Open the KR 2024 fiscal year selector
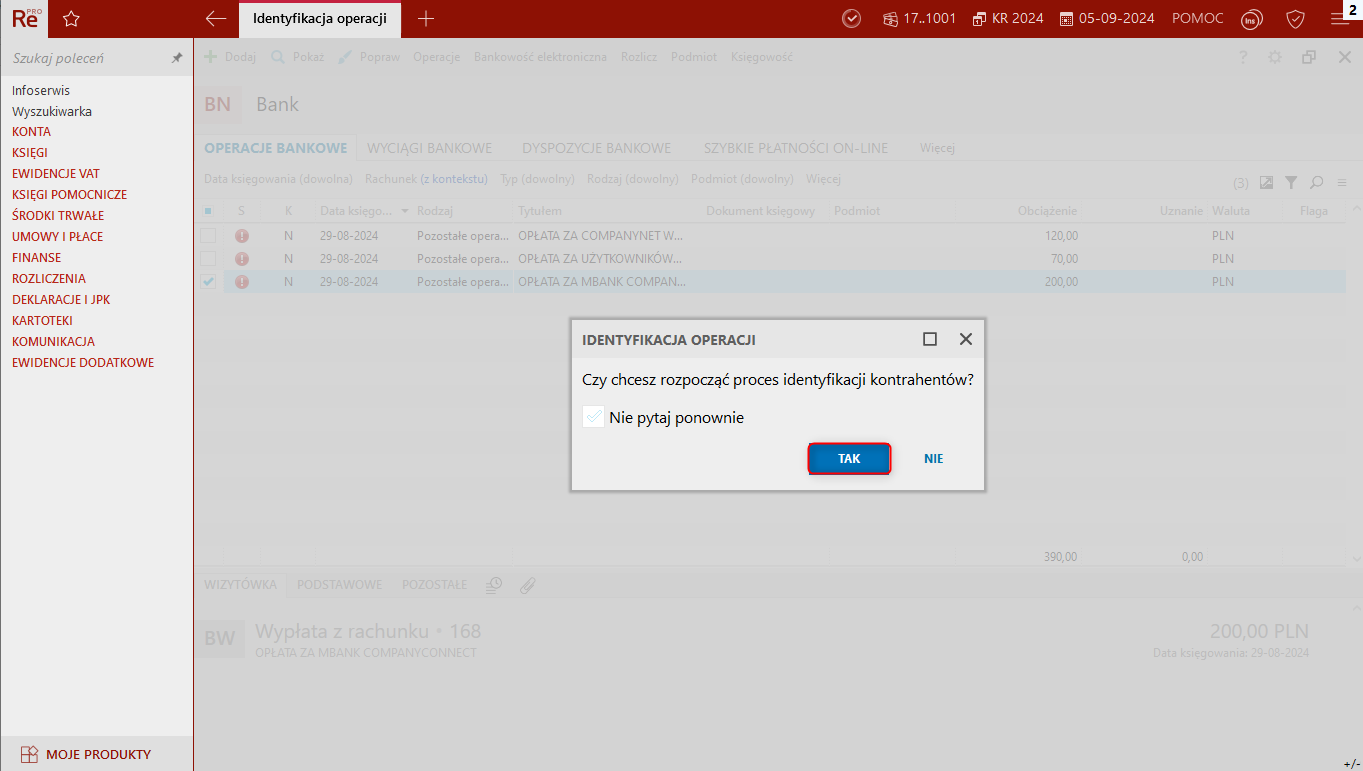Viewport: 1363px width, 771px height. (1007, 18)
